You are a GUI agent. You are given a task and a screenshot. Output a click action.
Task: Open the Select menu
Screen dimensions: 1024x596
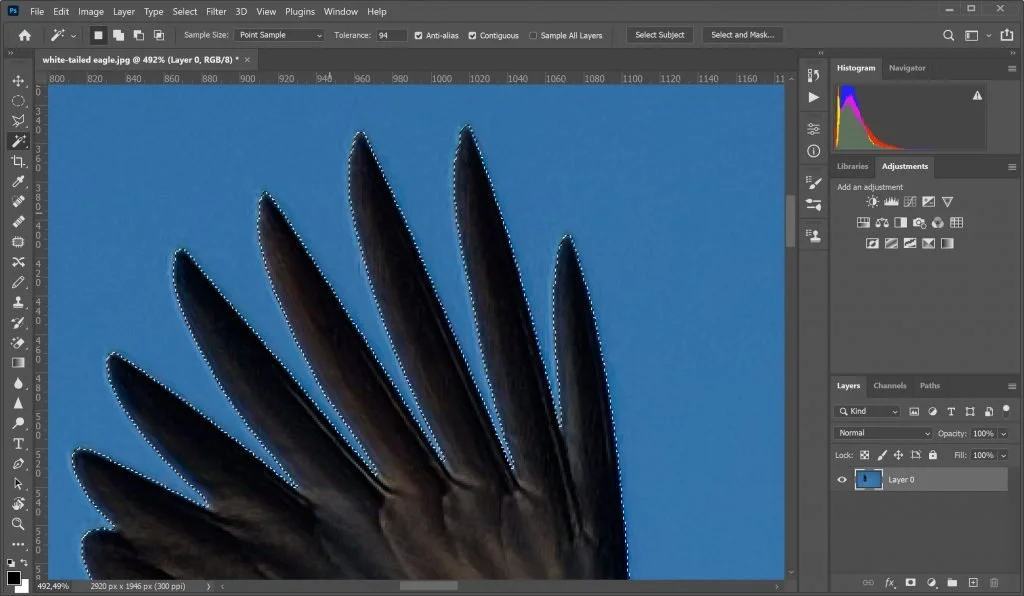(x=184, y=11)
